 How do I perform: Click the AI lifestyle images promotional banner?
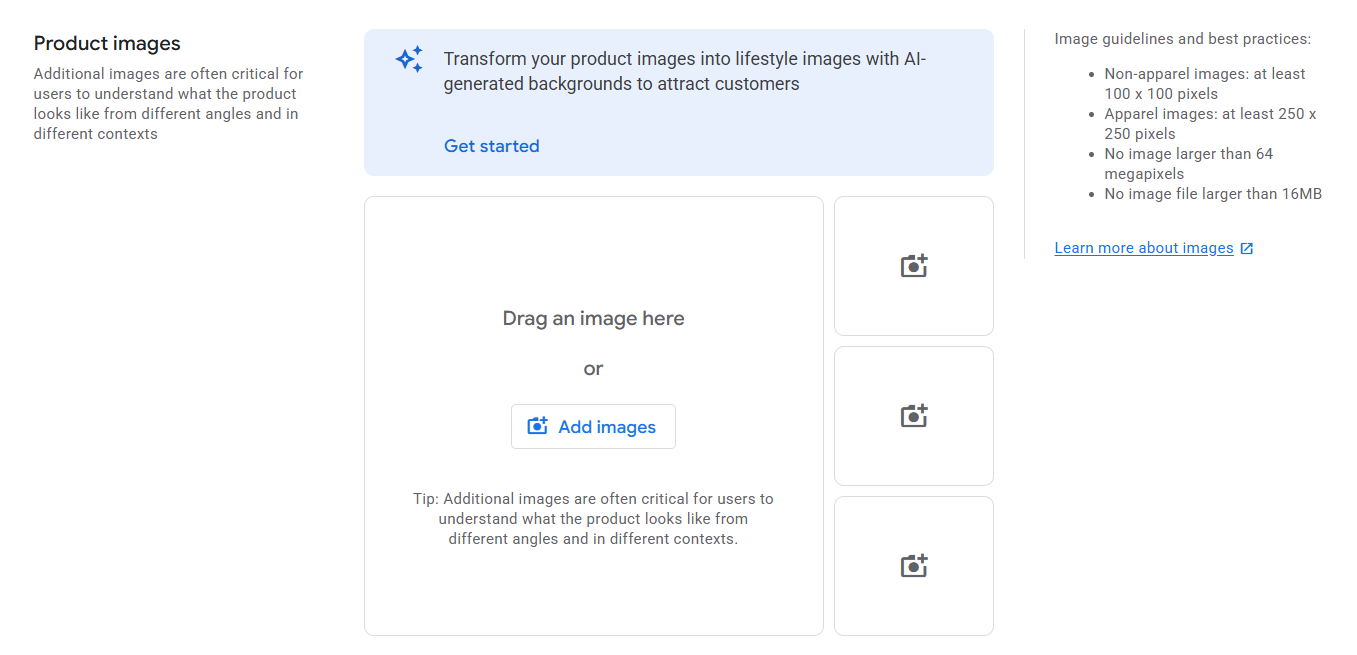[678, 100]
